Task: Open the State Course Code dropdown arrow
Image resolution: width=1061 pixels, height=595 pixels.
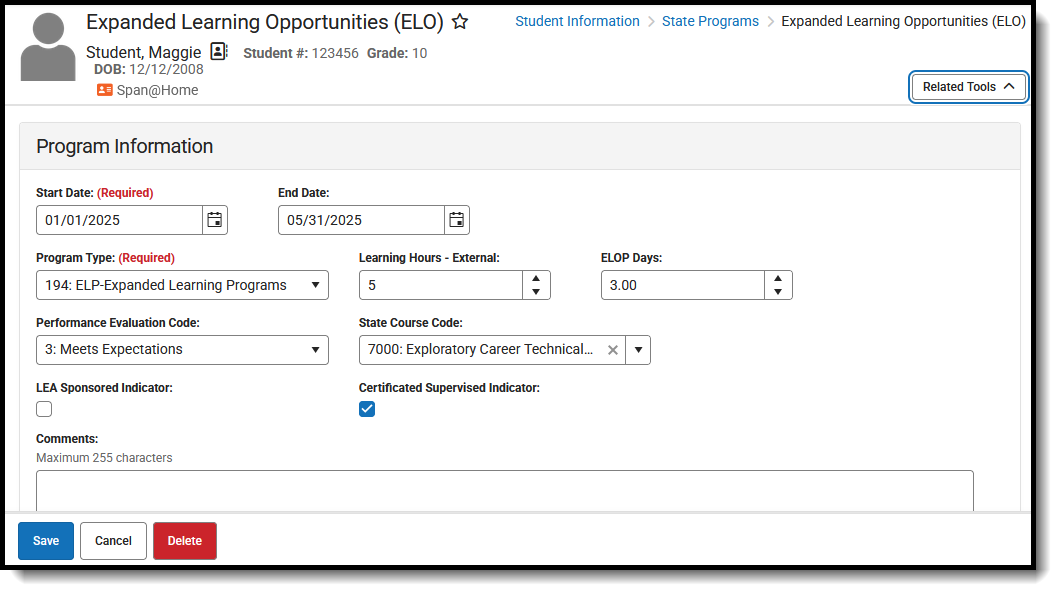Action: point(638,350)
